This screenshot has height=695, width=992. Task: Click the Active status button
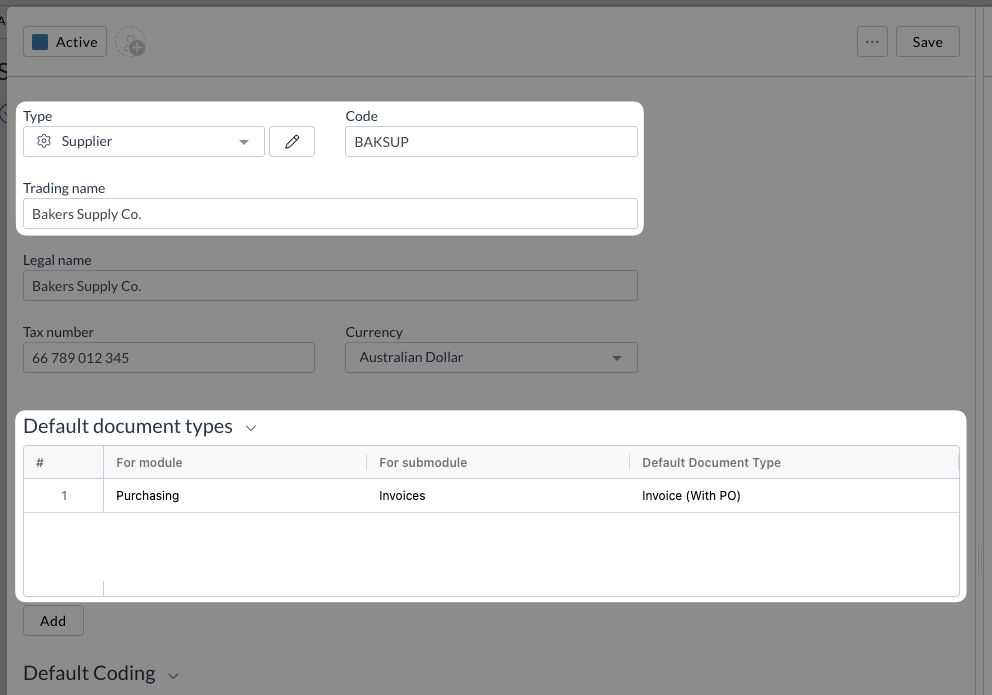(65, 42)
